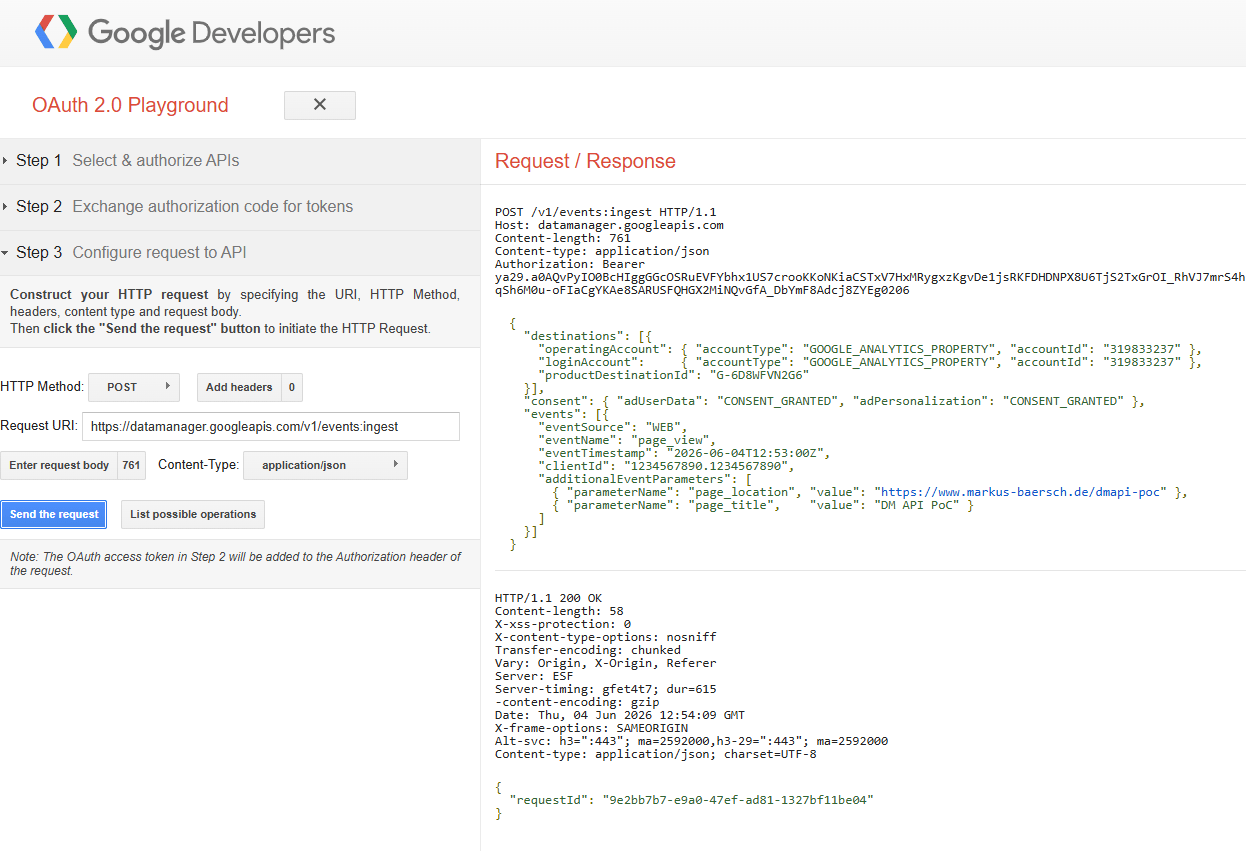Click the Add headers button

pyautogui.click(x=239, y=387)
